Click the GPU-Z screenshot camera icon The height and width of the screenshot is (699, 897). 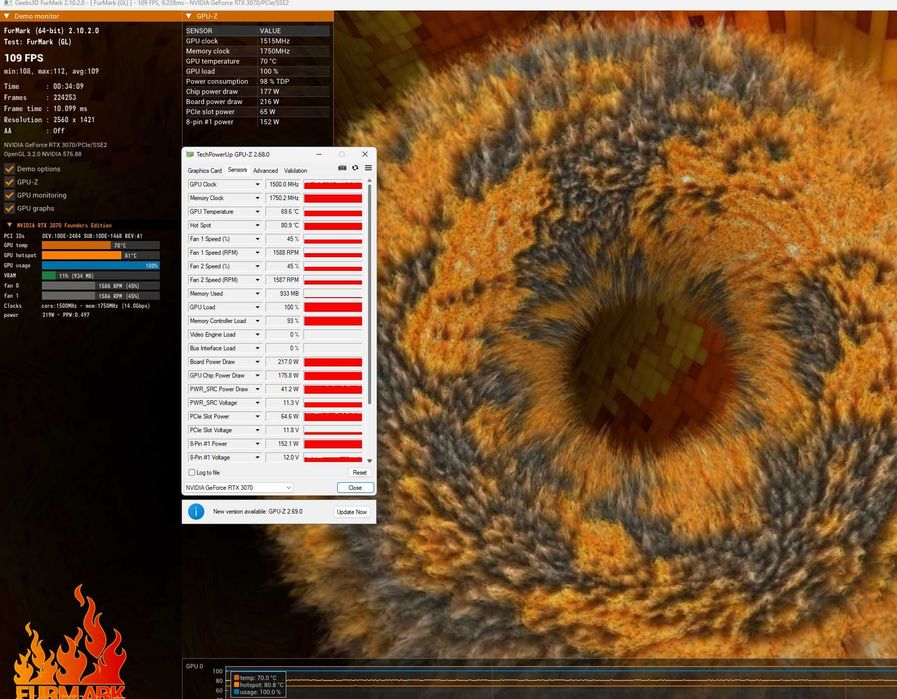pyautogui.click(x=342, y=168)
